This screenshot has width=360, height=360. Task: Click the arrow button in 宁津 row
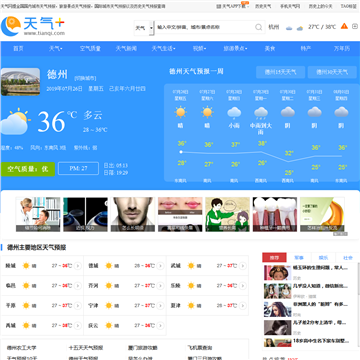coord(160,305)
